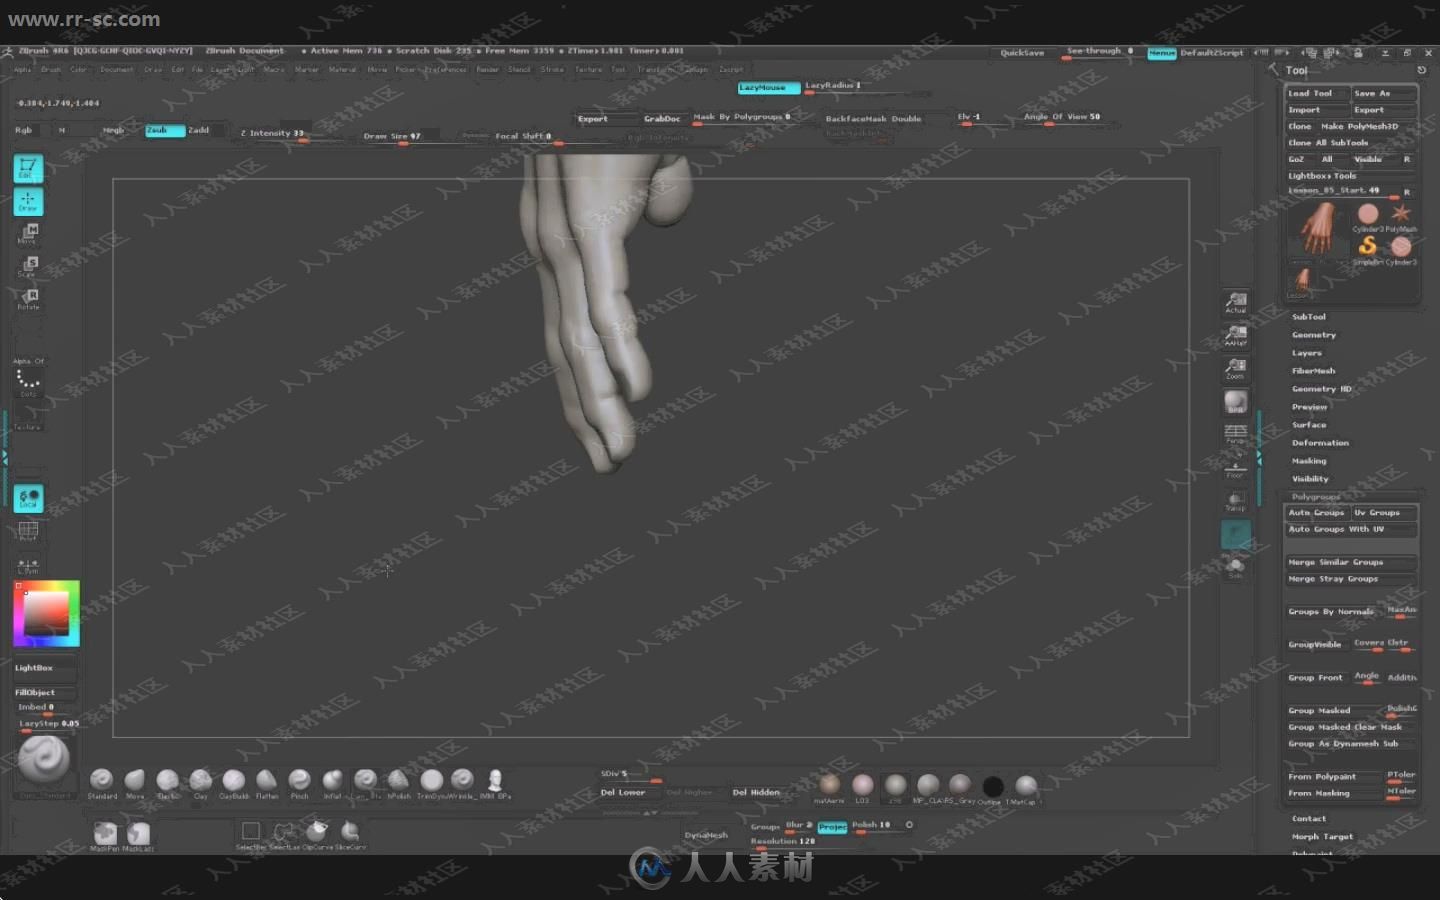Click the Zoom document icon
Screen dimensions: 1440x900
coord(1236,368)
